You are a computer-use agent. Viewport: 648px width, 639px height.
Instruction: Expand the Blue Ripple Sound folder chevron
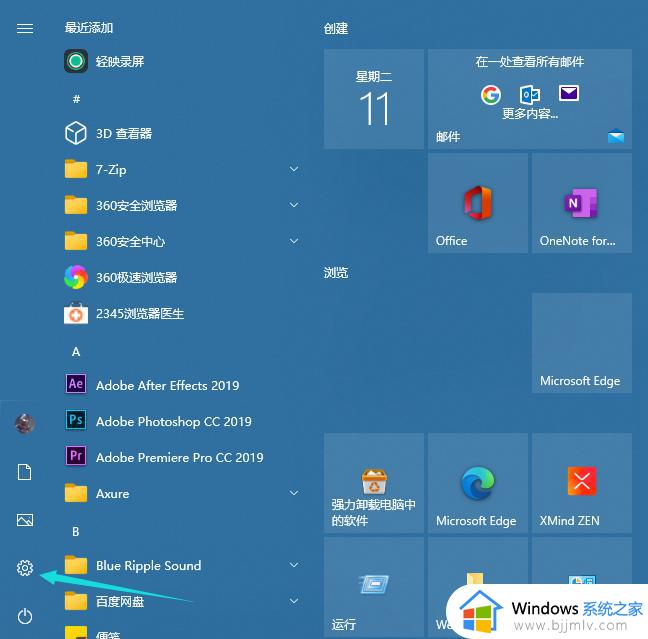pos(294,565)
